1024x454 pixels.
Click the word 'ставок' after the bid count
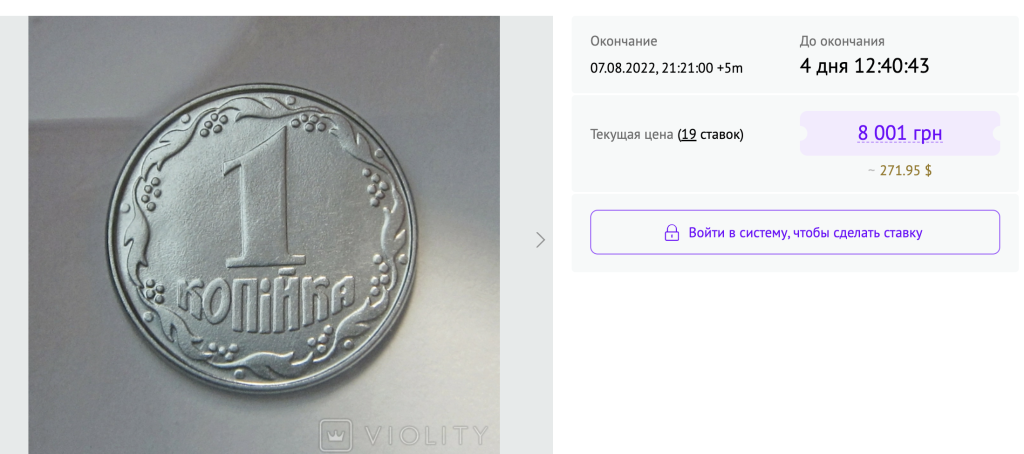click(722, 134)
